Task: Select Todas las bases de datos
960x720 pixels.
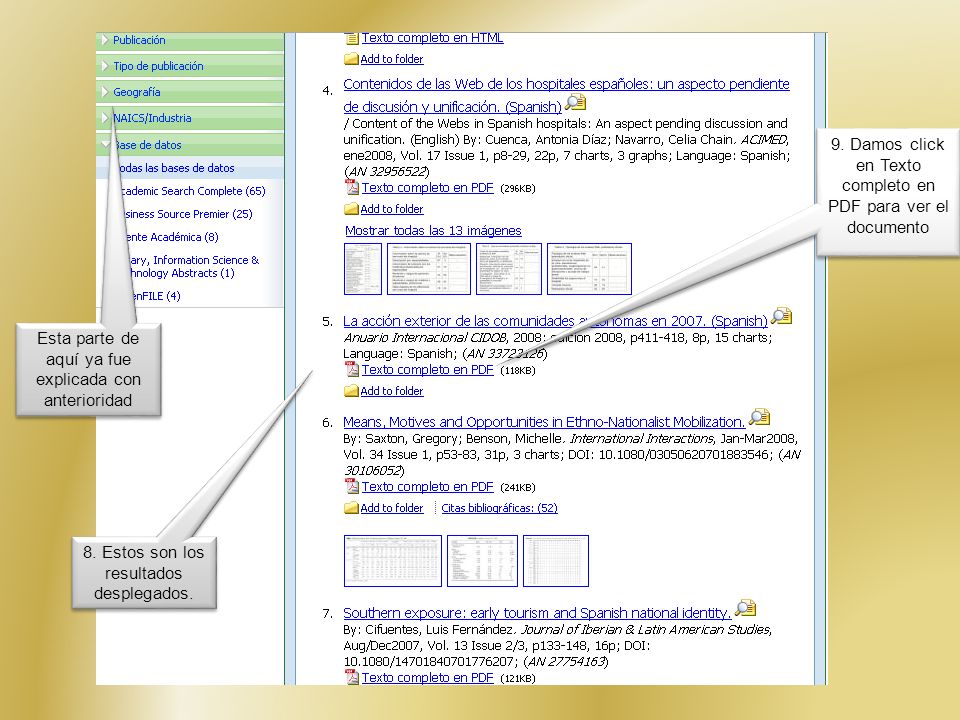Action: (x=175, y=168)
